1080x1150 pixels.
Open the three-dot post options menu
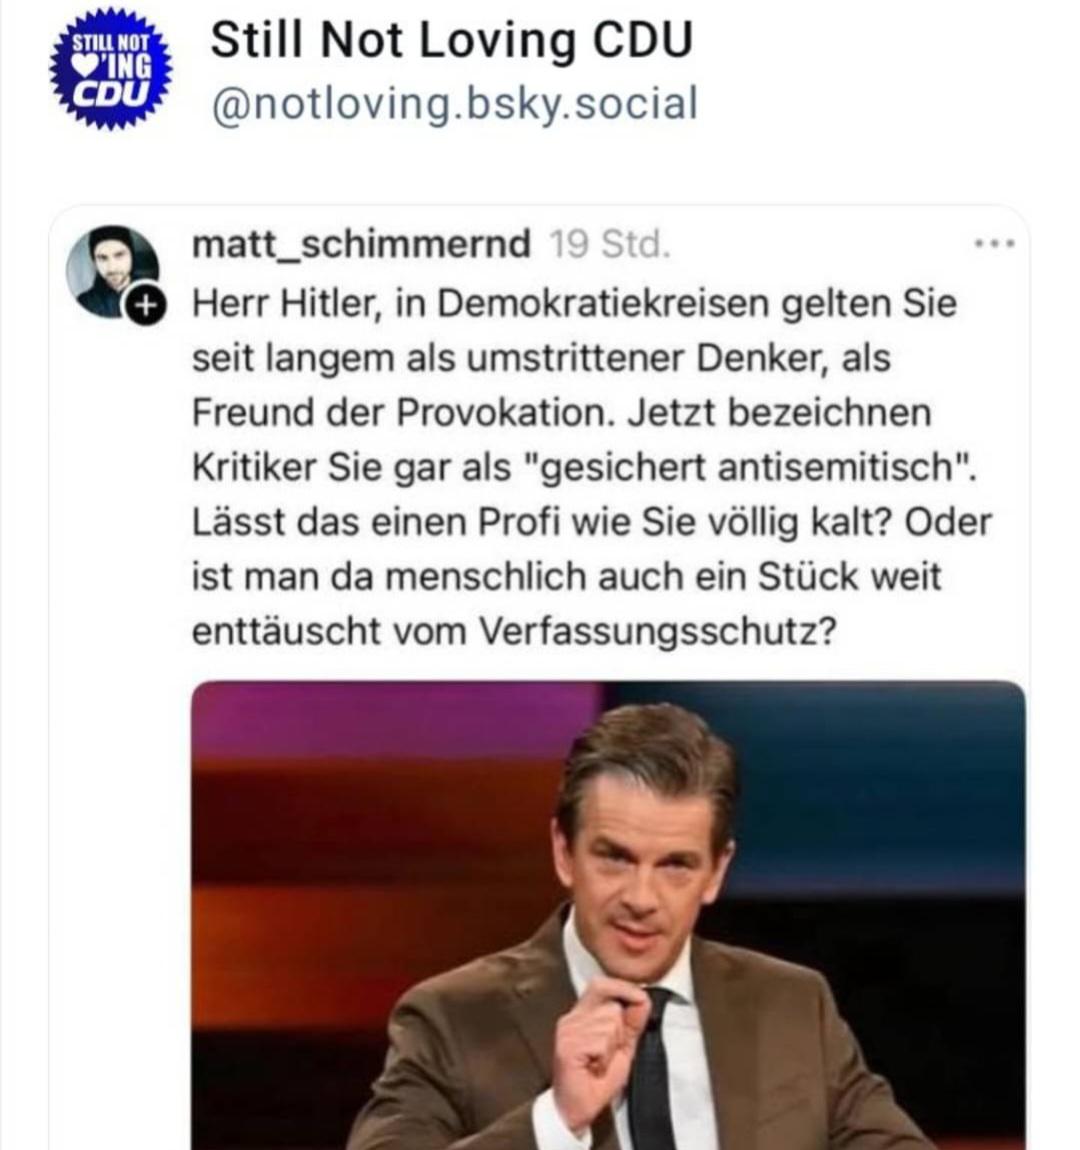tap(994, 243)
